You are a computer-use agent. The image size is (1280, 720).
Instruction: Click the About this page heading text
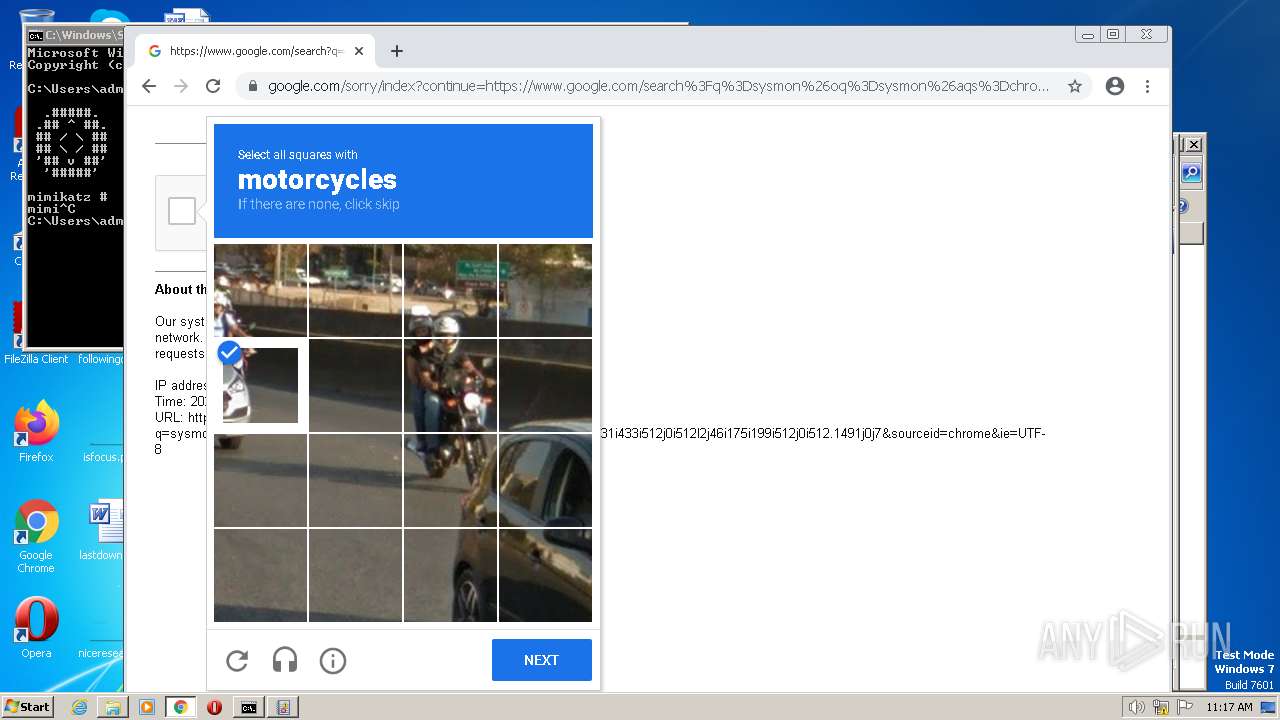180,289
